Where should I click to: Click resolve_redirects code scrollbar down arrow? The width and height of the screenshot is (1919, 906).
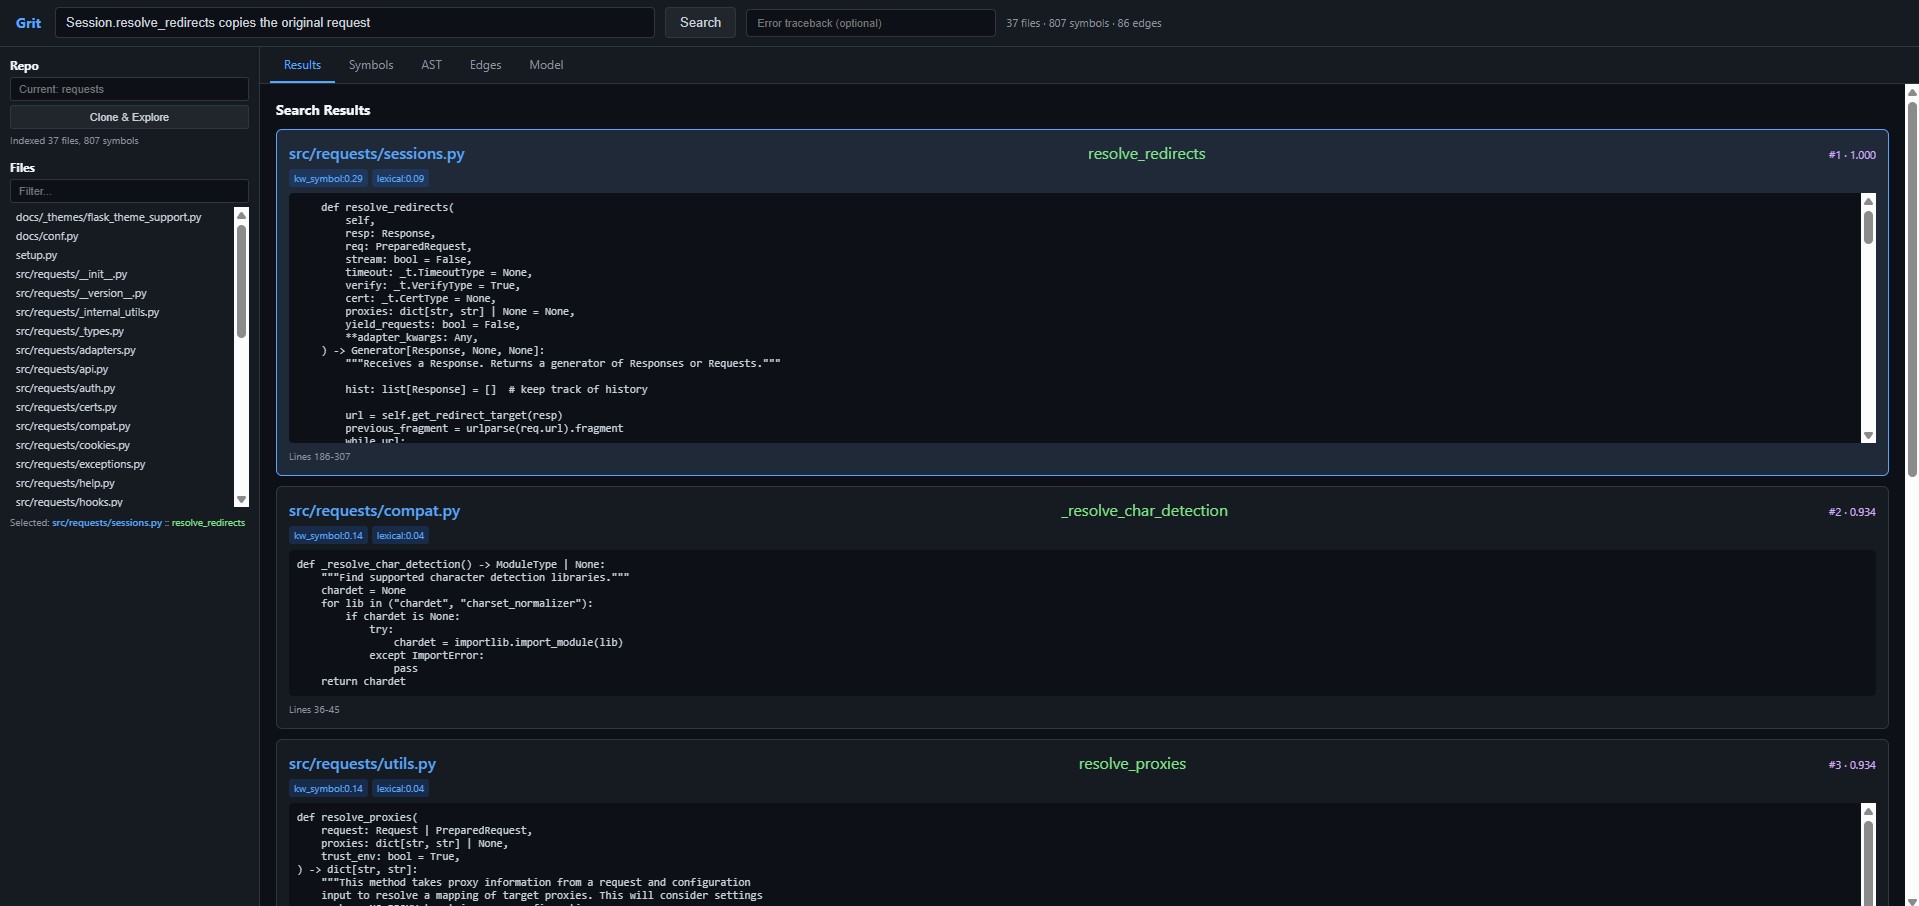[x=1868, y=435]
